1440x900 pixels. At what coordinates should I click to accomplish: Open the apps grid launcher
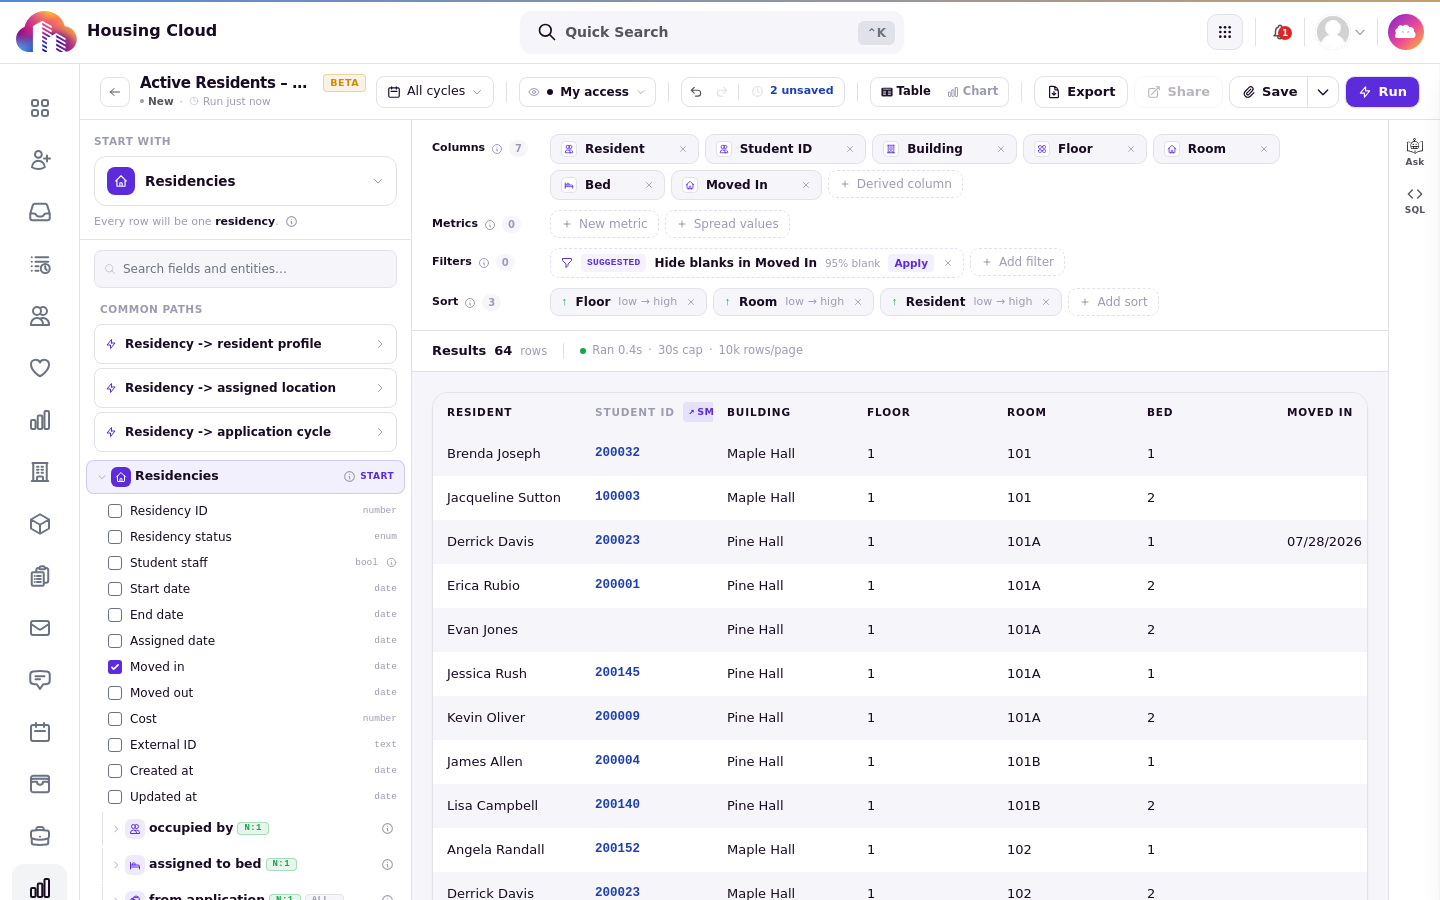pos(1225,32)
